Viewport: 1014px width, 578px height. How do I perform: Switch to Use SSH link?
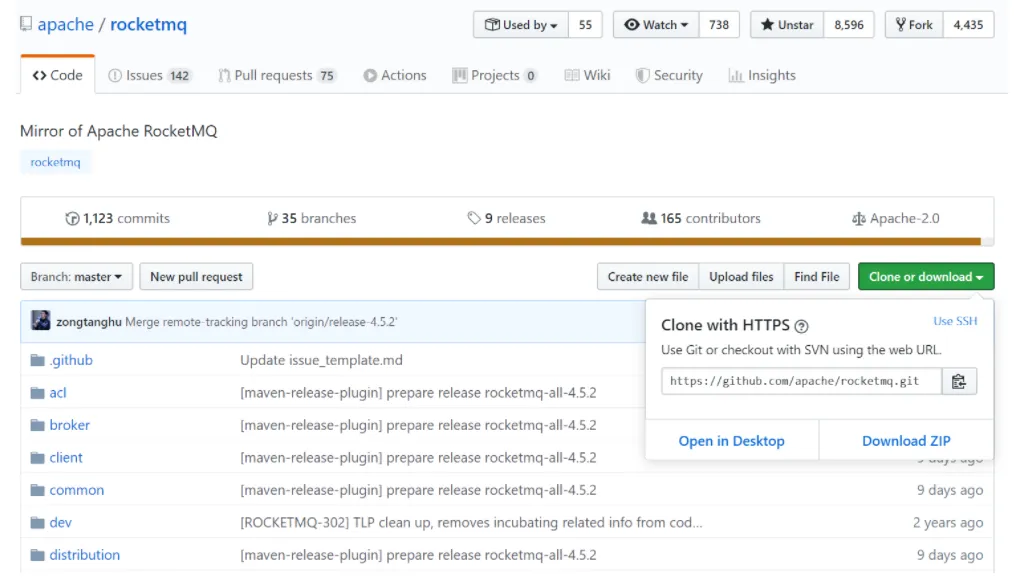click(955, 321)
